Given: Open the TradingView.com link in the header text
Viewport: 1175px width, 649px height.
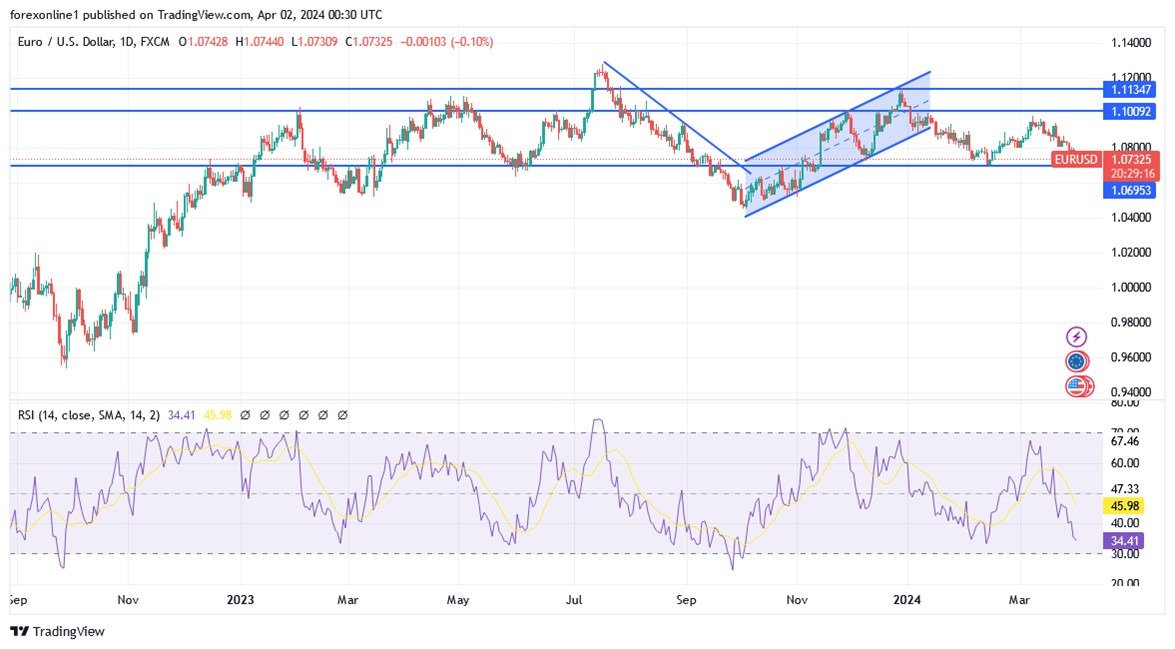Looking at the screenshot, I should (202, 14).
